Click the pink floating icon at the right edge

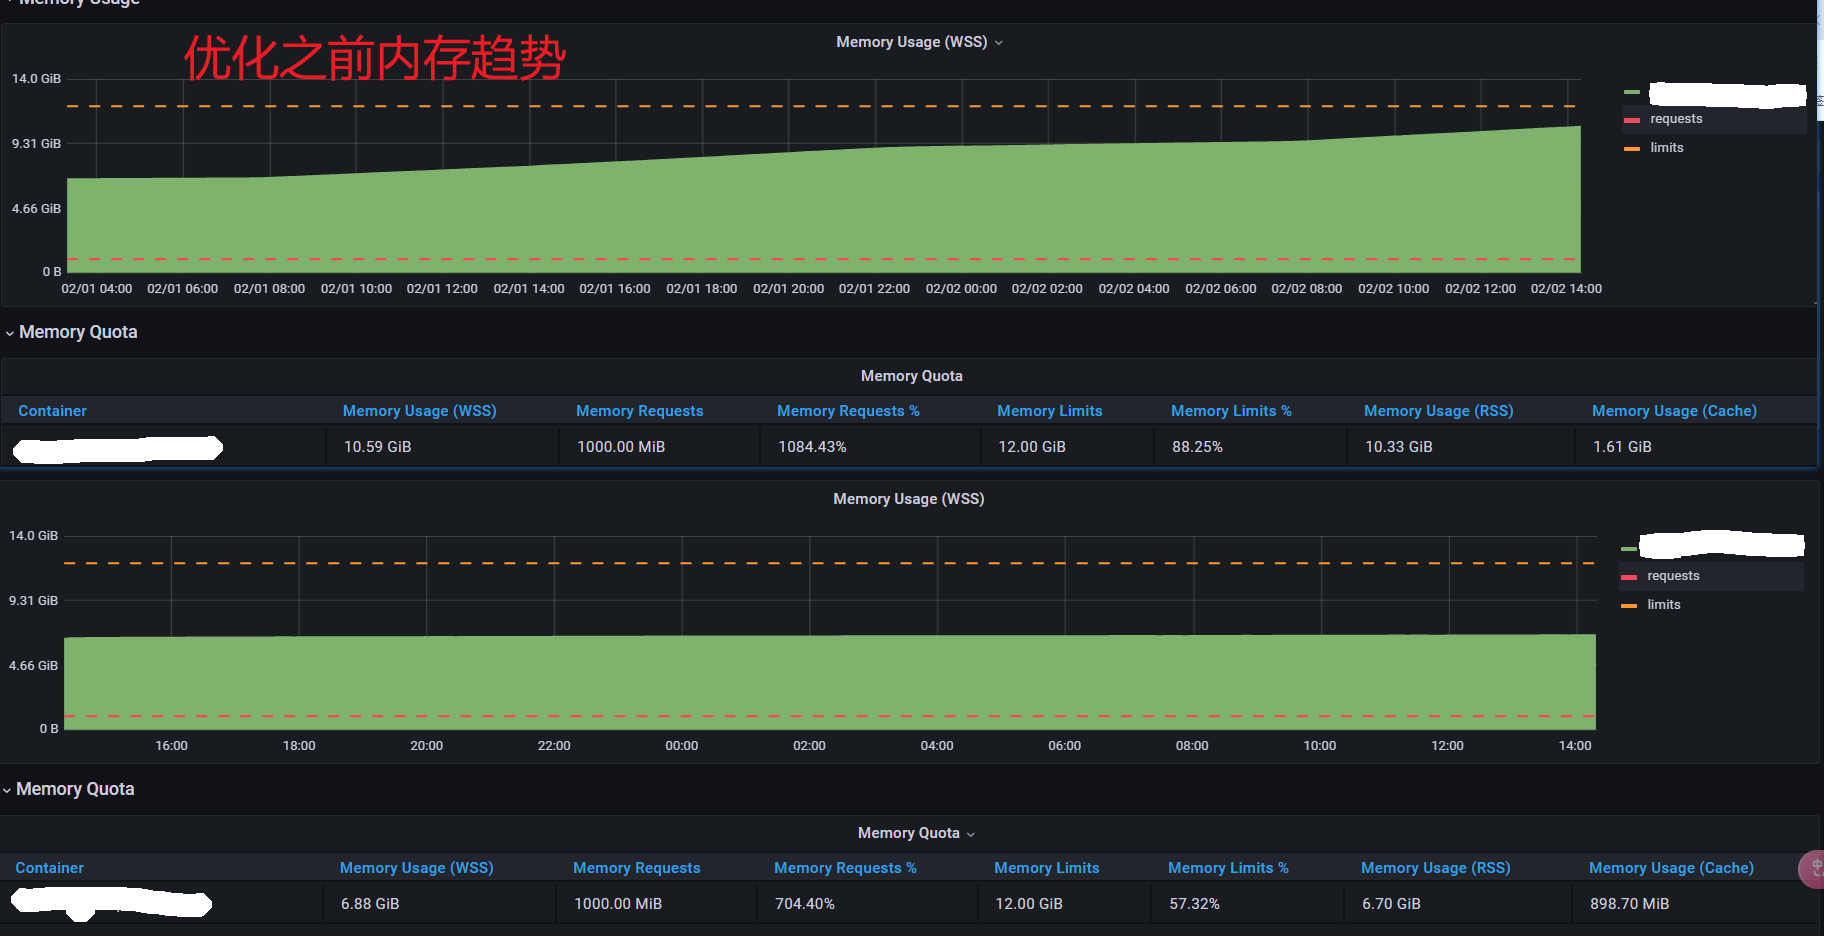pos(1812,868)
